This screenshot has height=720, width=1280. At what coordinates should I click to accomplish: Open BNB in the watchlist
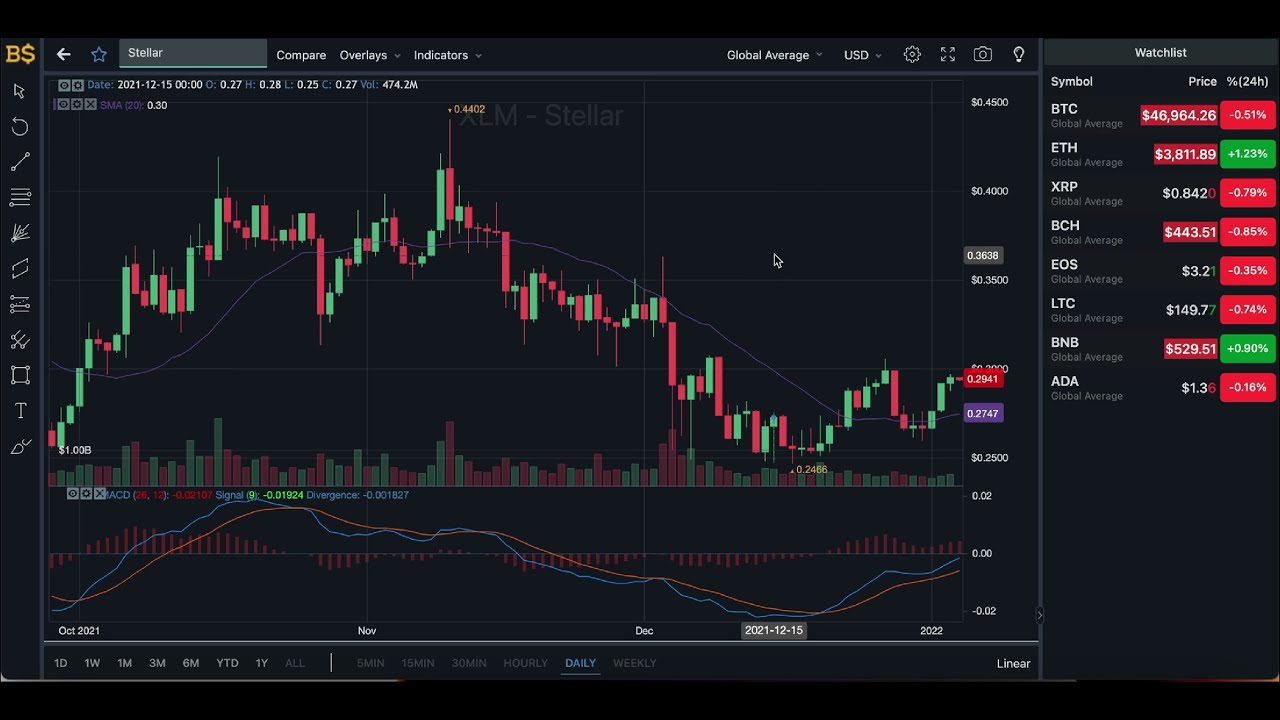point(1161,349)
